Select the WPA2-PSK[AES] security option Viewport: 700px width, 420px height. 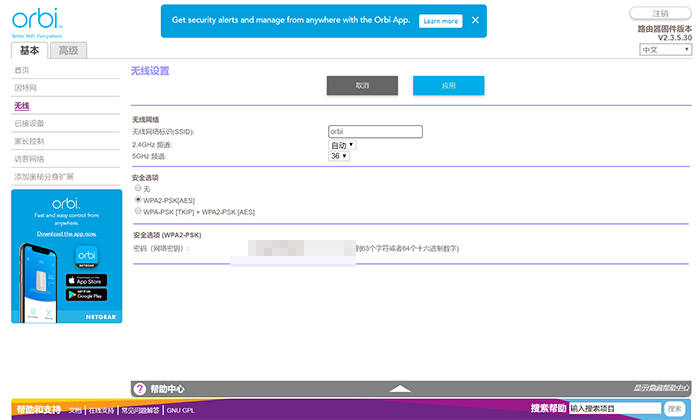138,200
